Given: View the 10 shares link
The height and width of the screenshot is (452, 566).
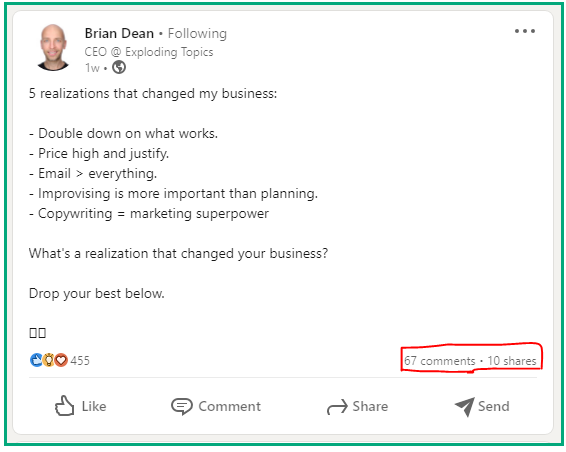Looking at the screenshot, I should [511, 361].
